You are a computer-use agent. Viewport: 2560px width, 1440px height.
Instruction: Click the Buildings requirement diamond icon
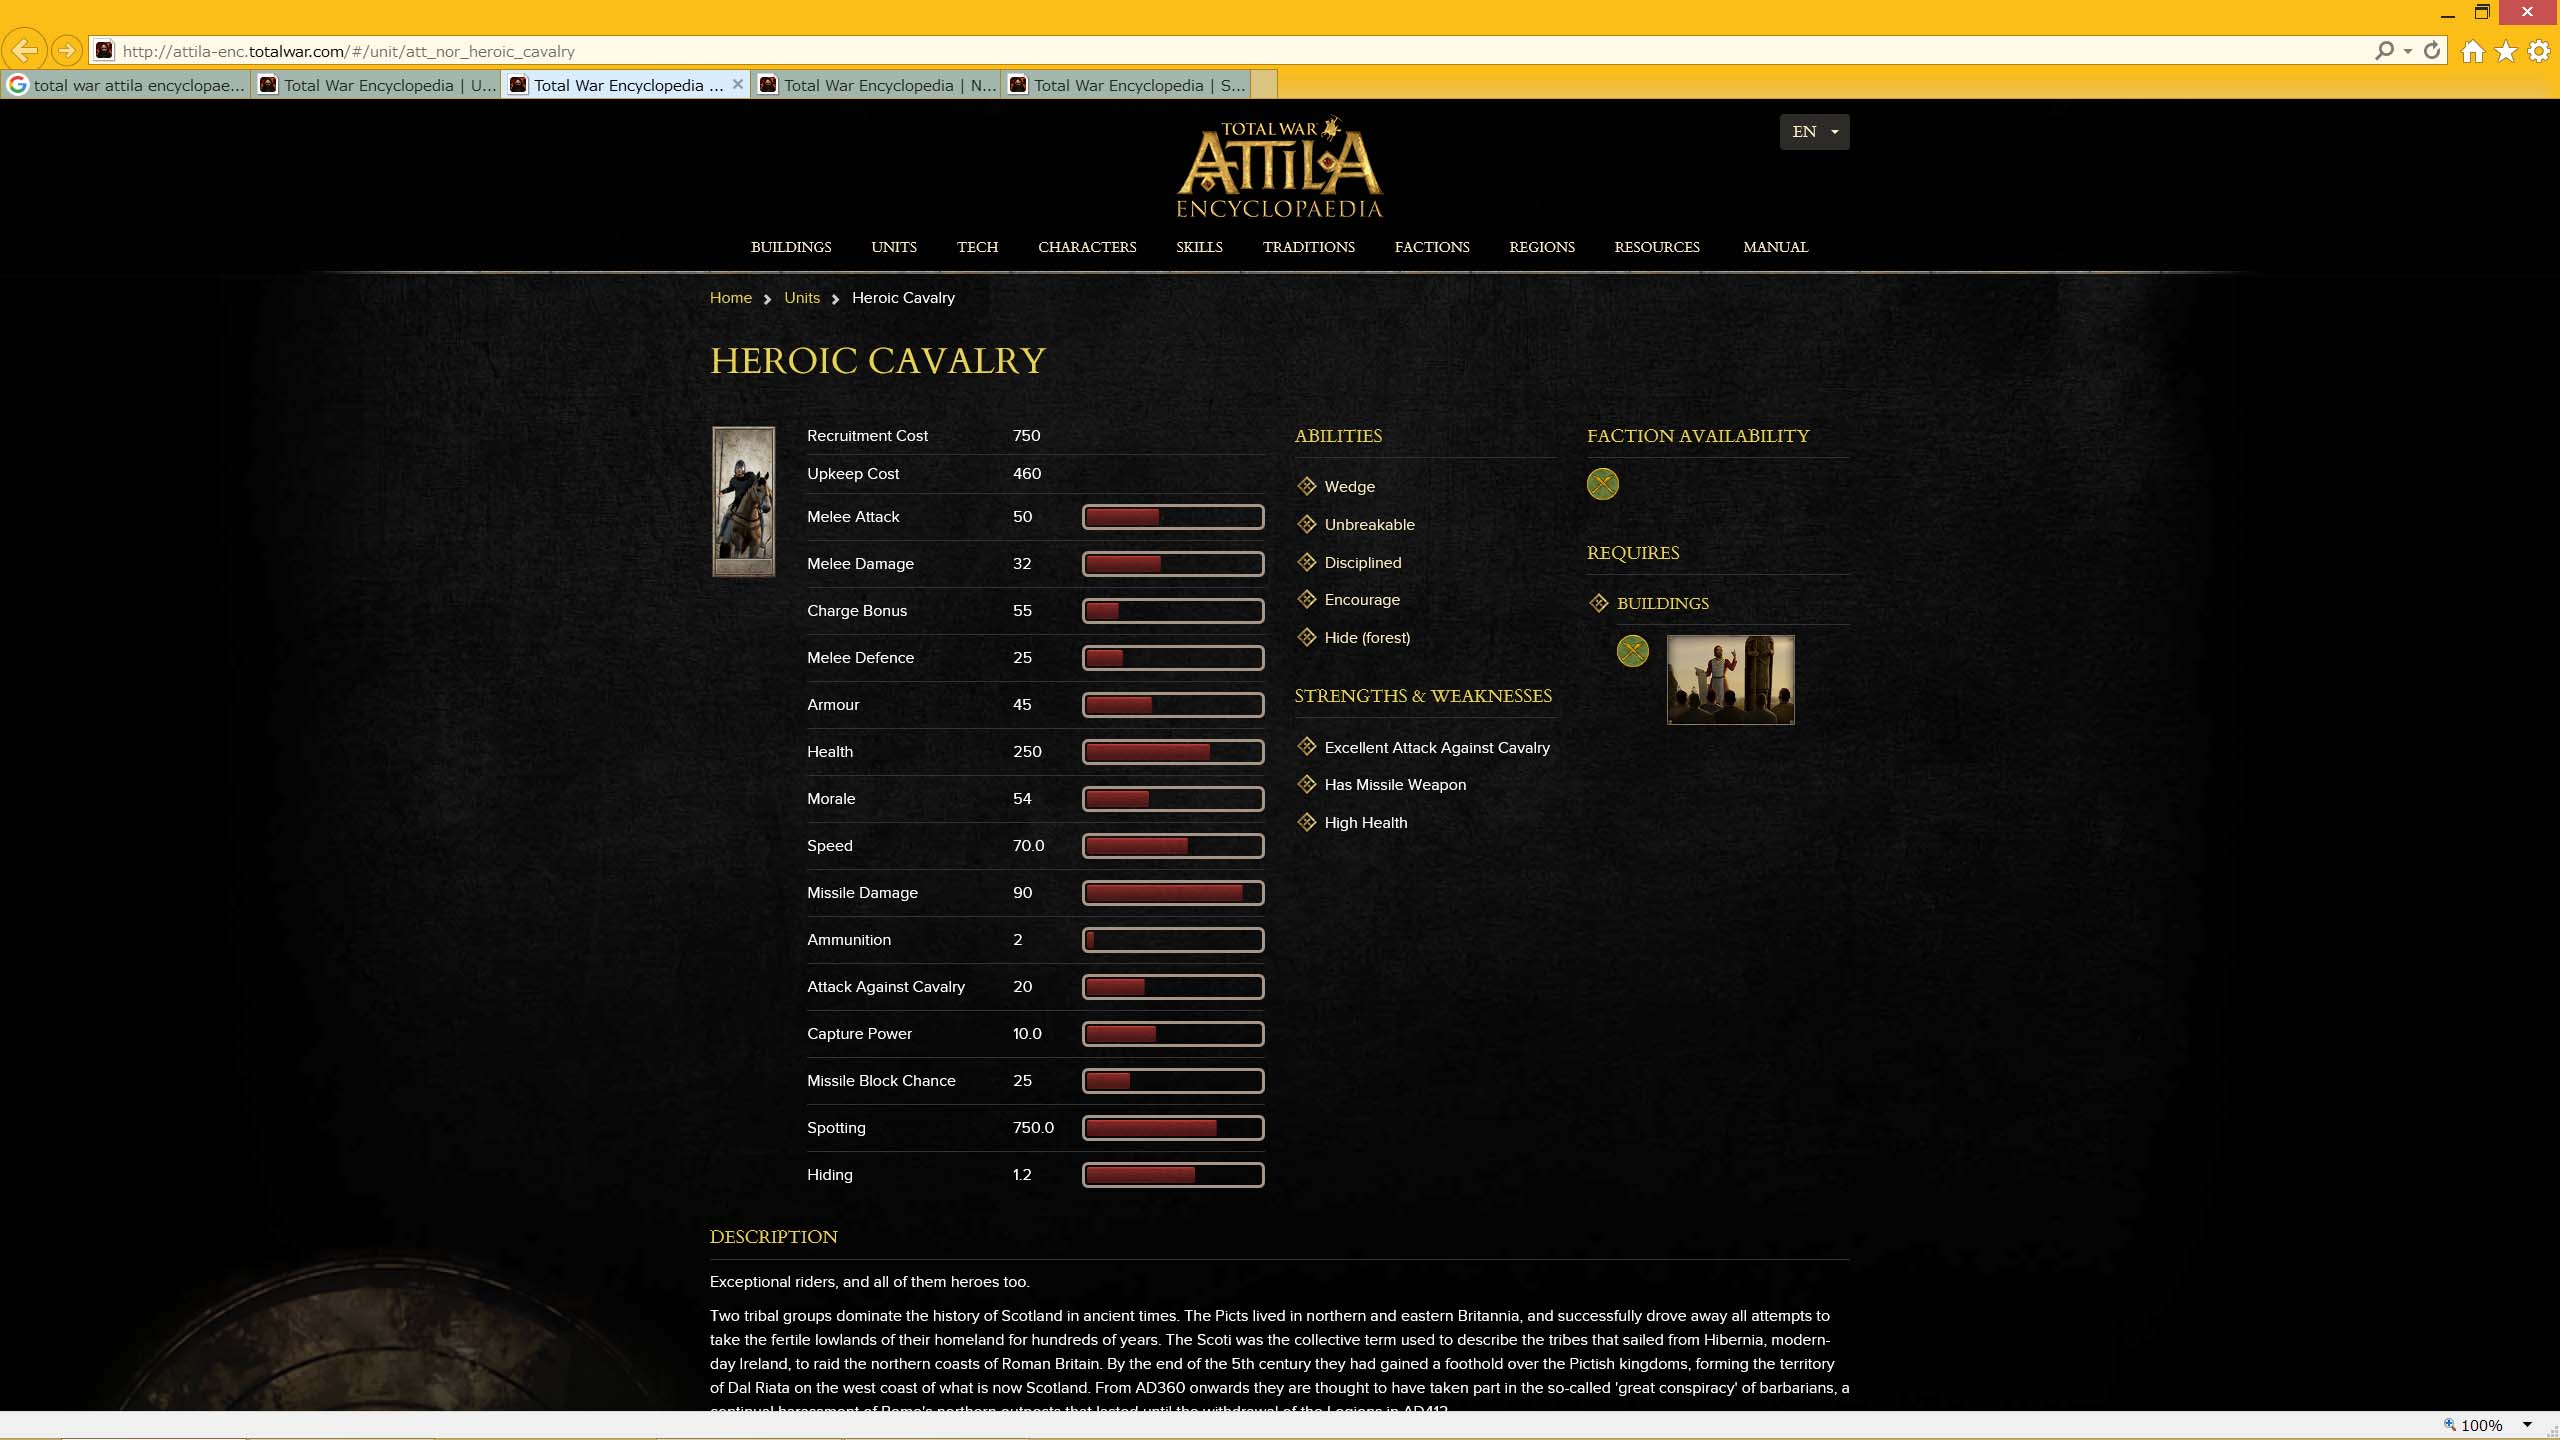tap(1599, 603)
